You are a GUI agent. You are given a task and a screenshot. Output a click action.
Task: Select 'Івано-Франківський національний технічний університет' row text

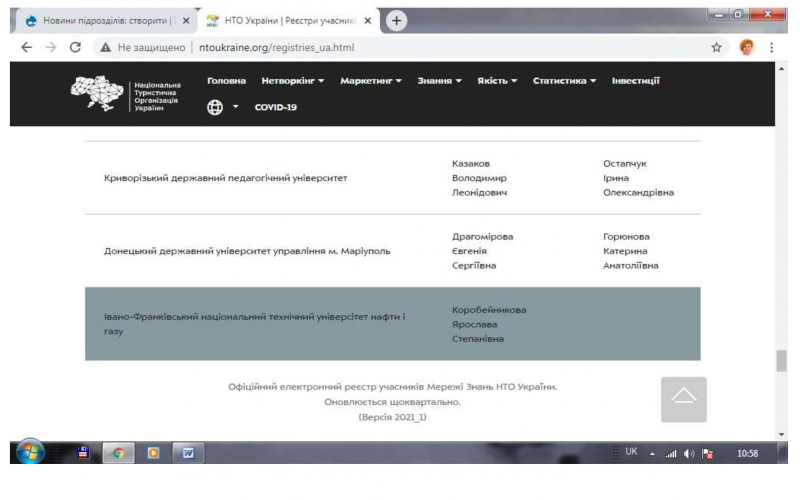[x=255, y=323]
